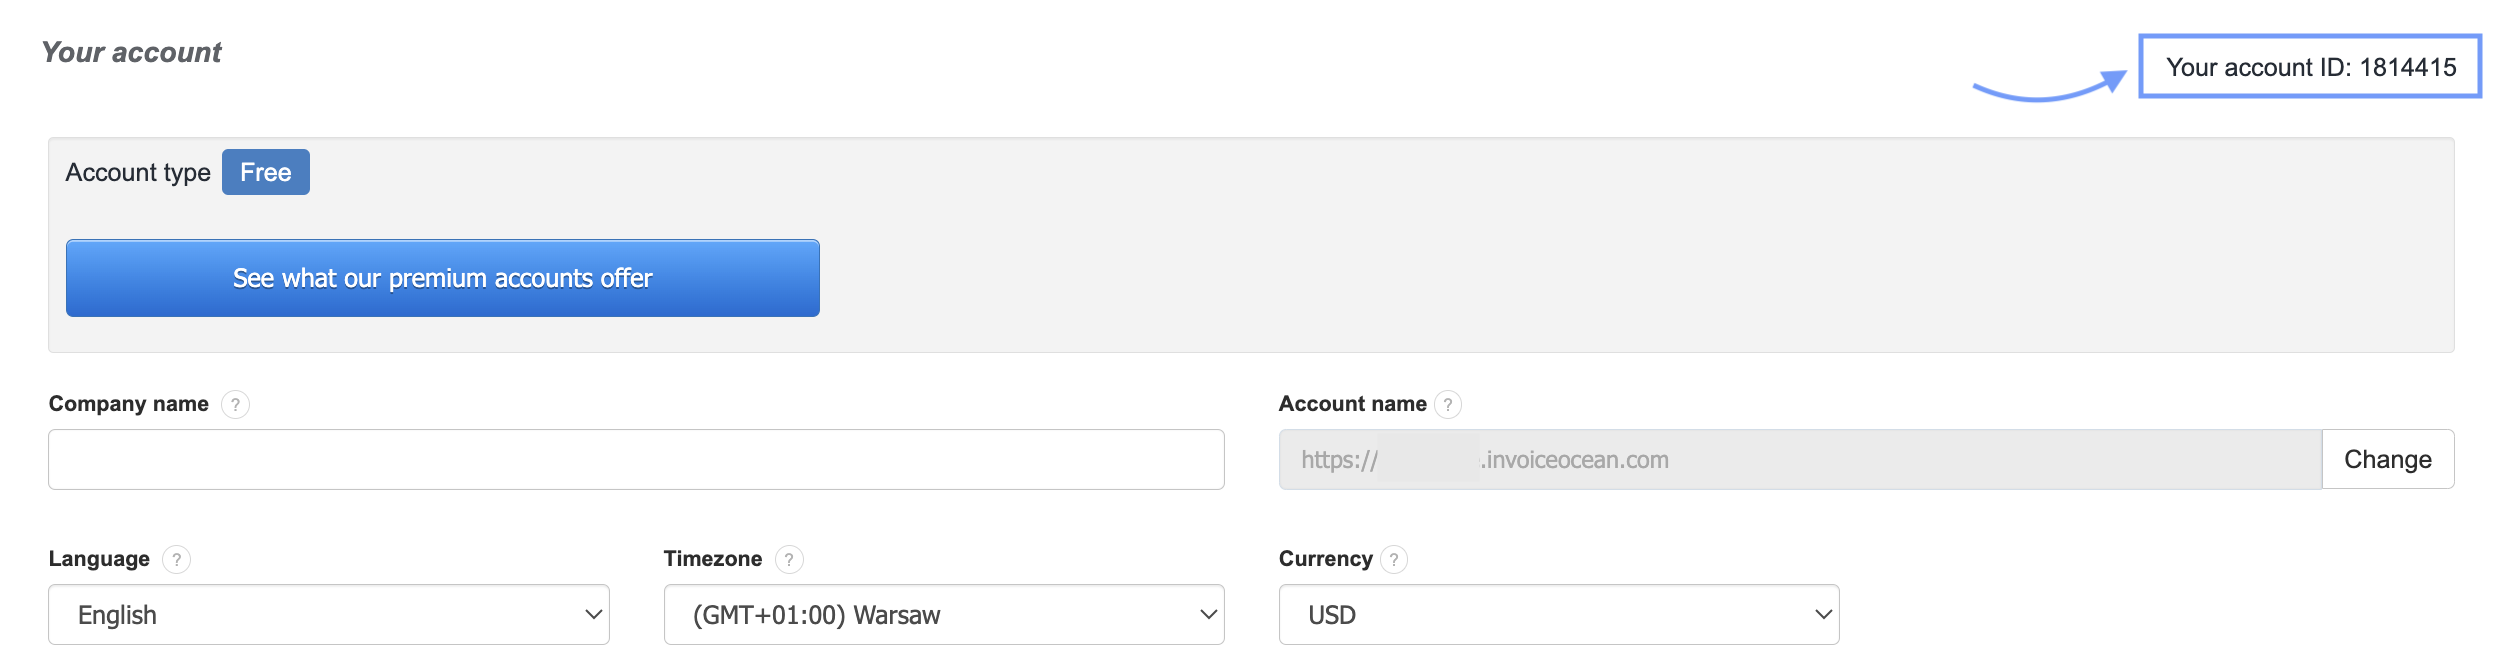
Task: Click the Your account ID 1814415 box
Action: [2310, 67]
